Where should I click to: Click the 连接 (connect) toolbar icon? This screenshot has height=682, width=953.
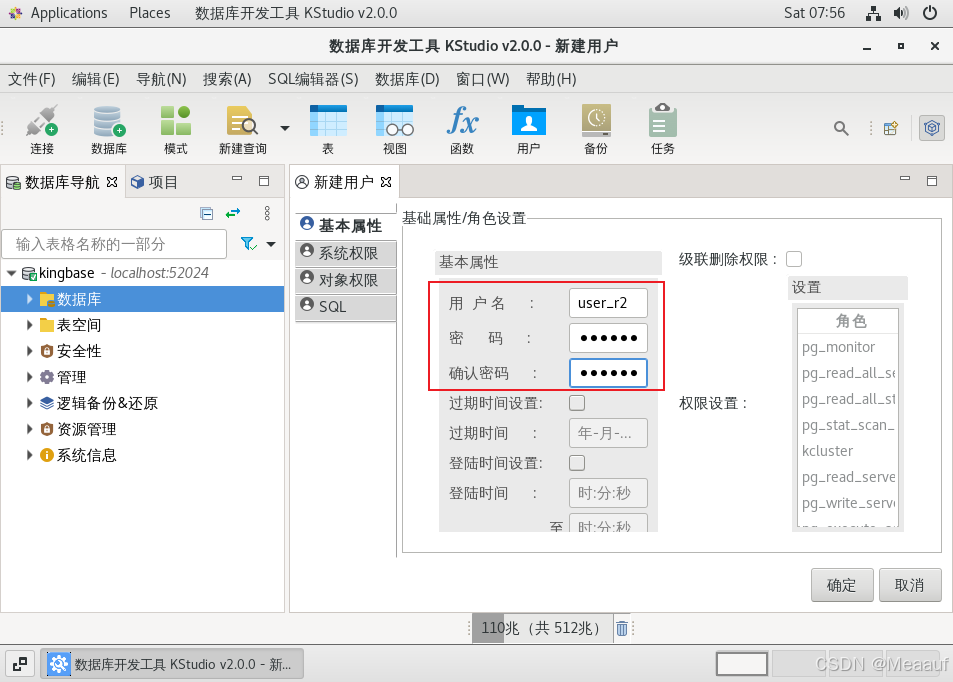click(42, 129)
